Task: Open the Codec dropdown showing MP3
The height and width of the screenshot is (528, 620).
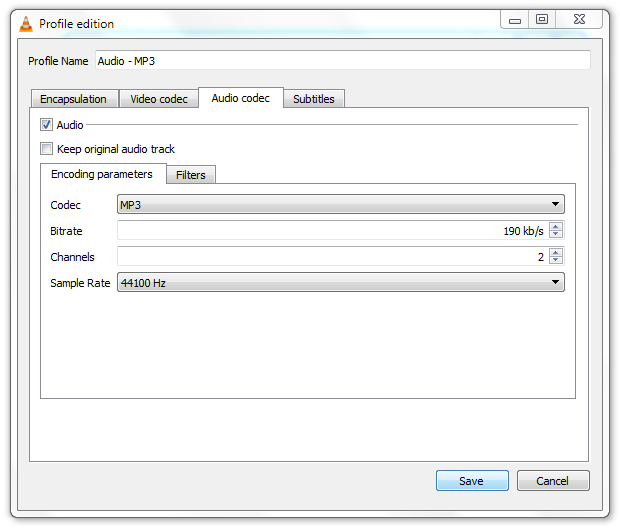Action: [x=340, y=204]
